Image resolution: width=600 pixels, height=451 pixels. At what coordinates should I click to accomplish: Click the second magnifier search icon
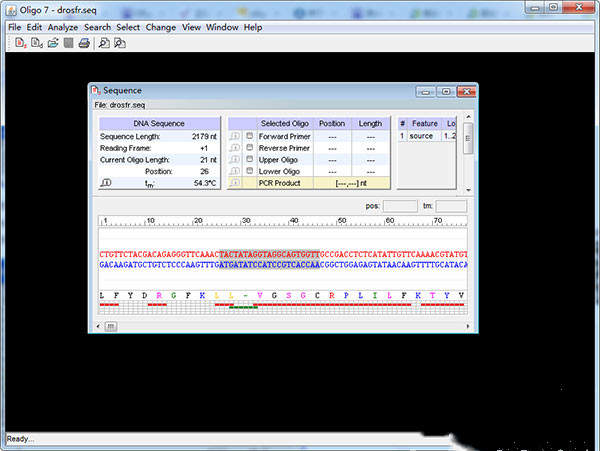(120, 43)
